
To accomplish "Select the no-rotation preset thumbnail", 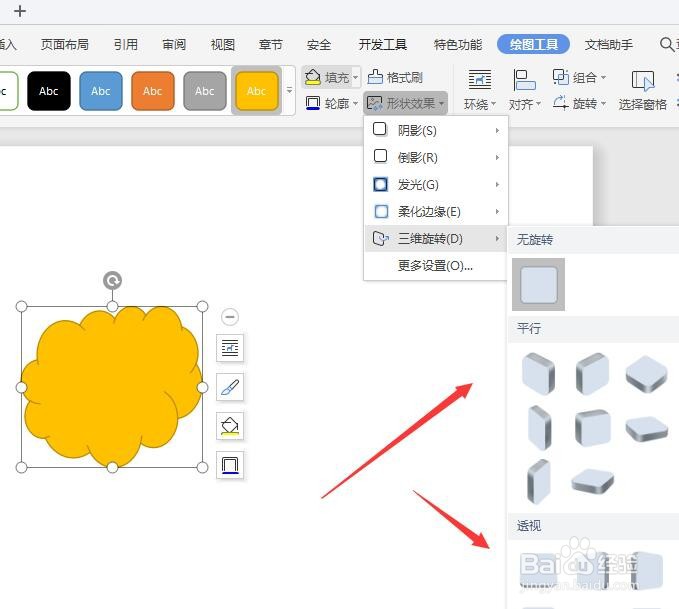I will [x=538, y=285].
